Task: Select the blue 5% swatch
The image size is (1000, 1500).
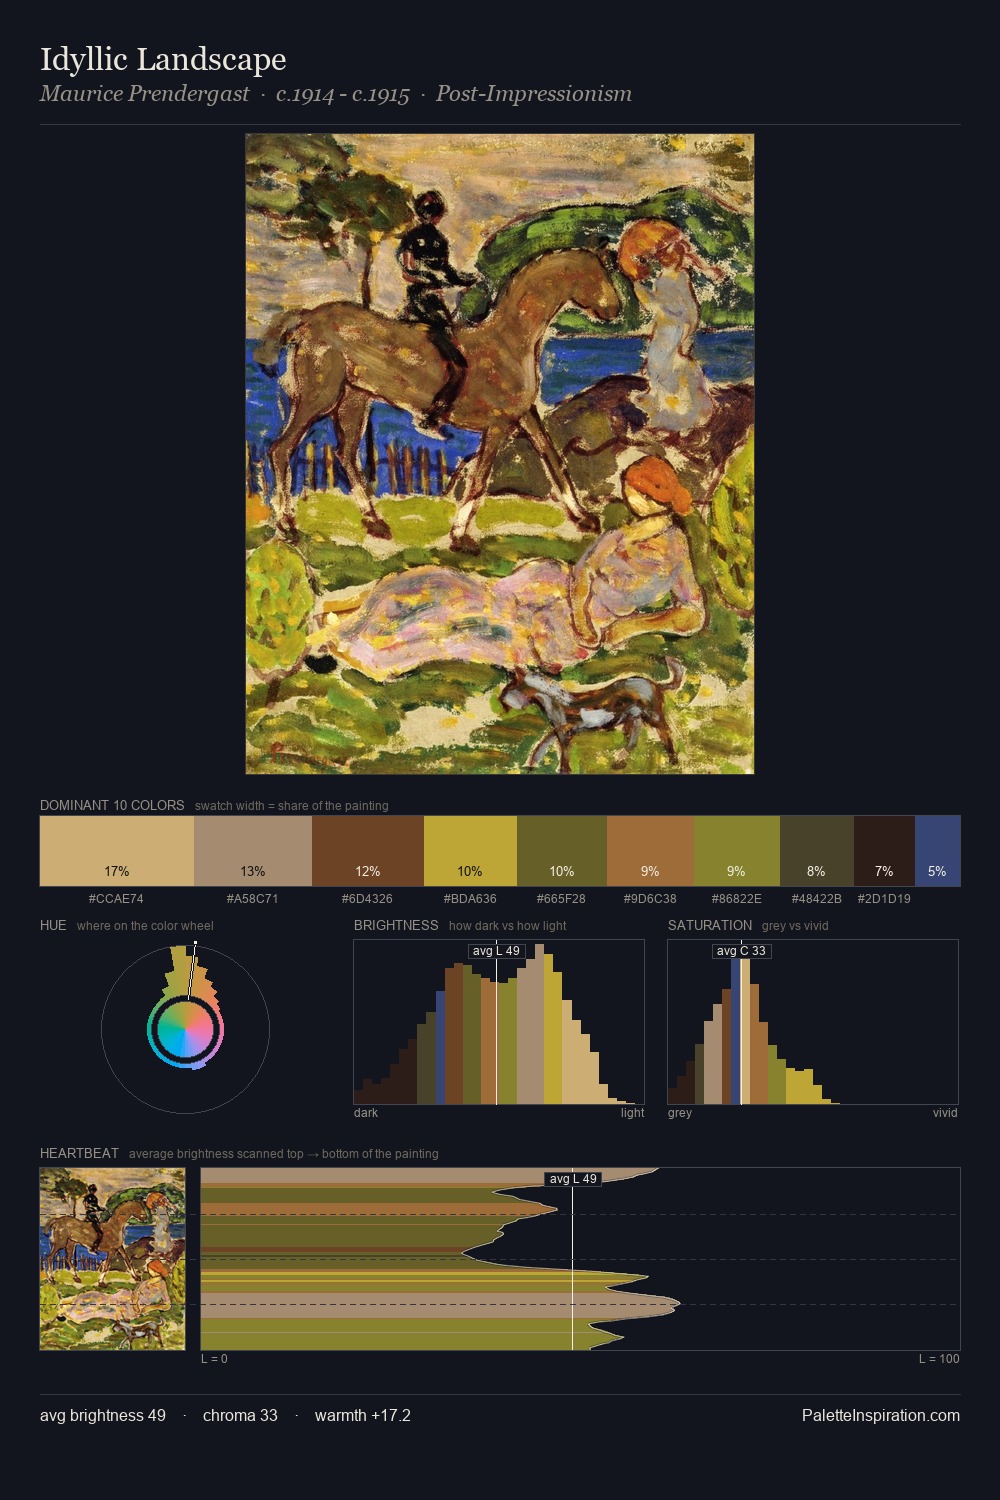Action: coord(937,851)
